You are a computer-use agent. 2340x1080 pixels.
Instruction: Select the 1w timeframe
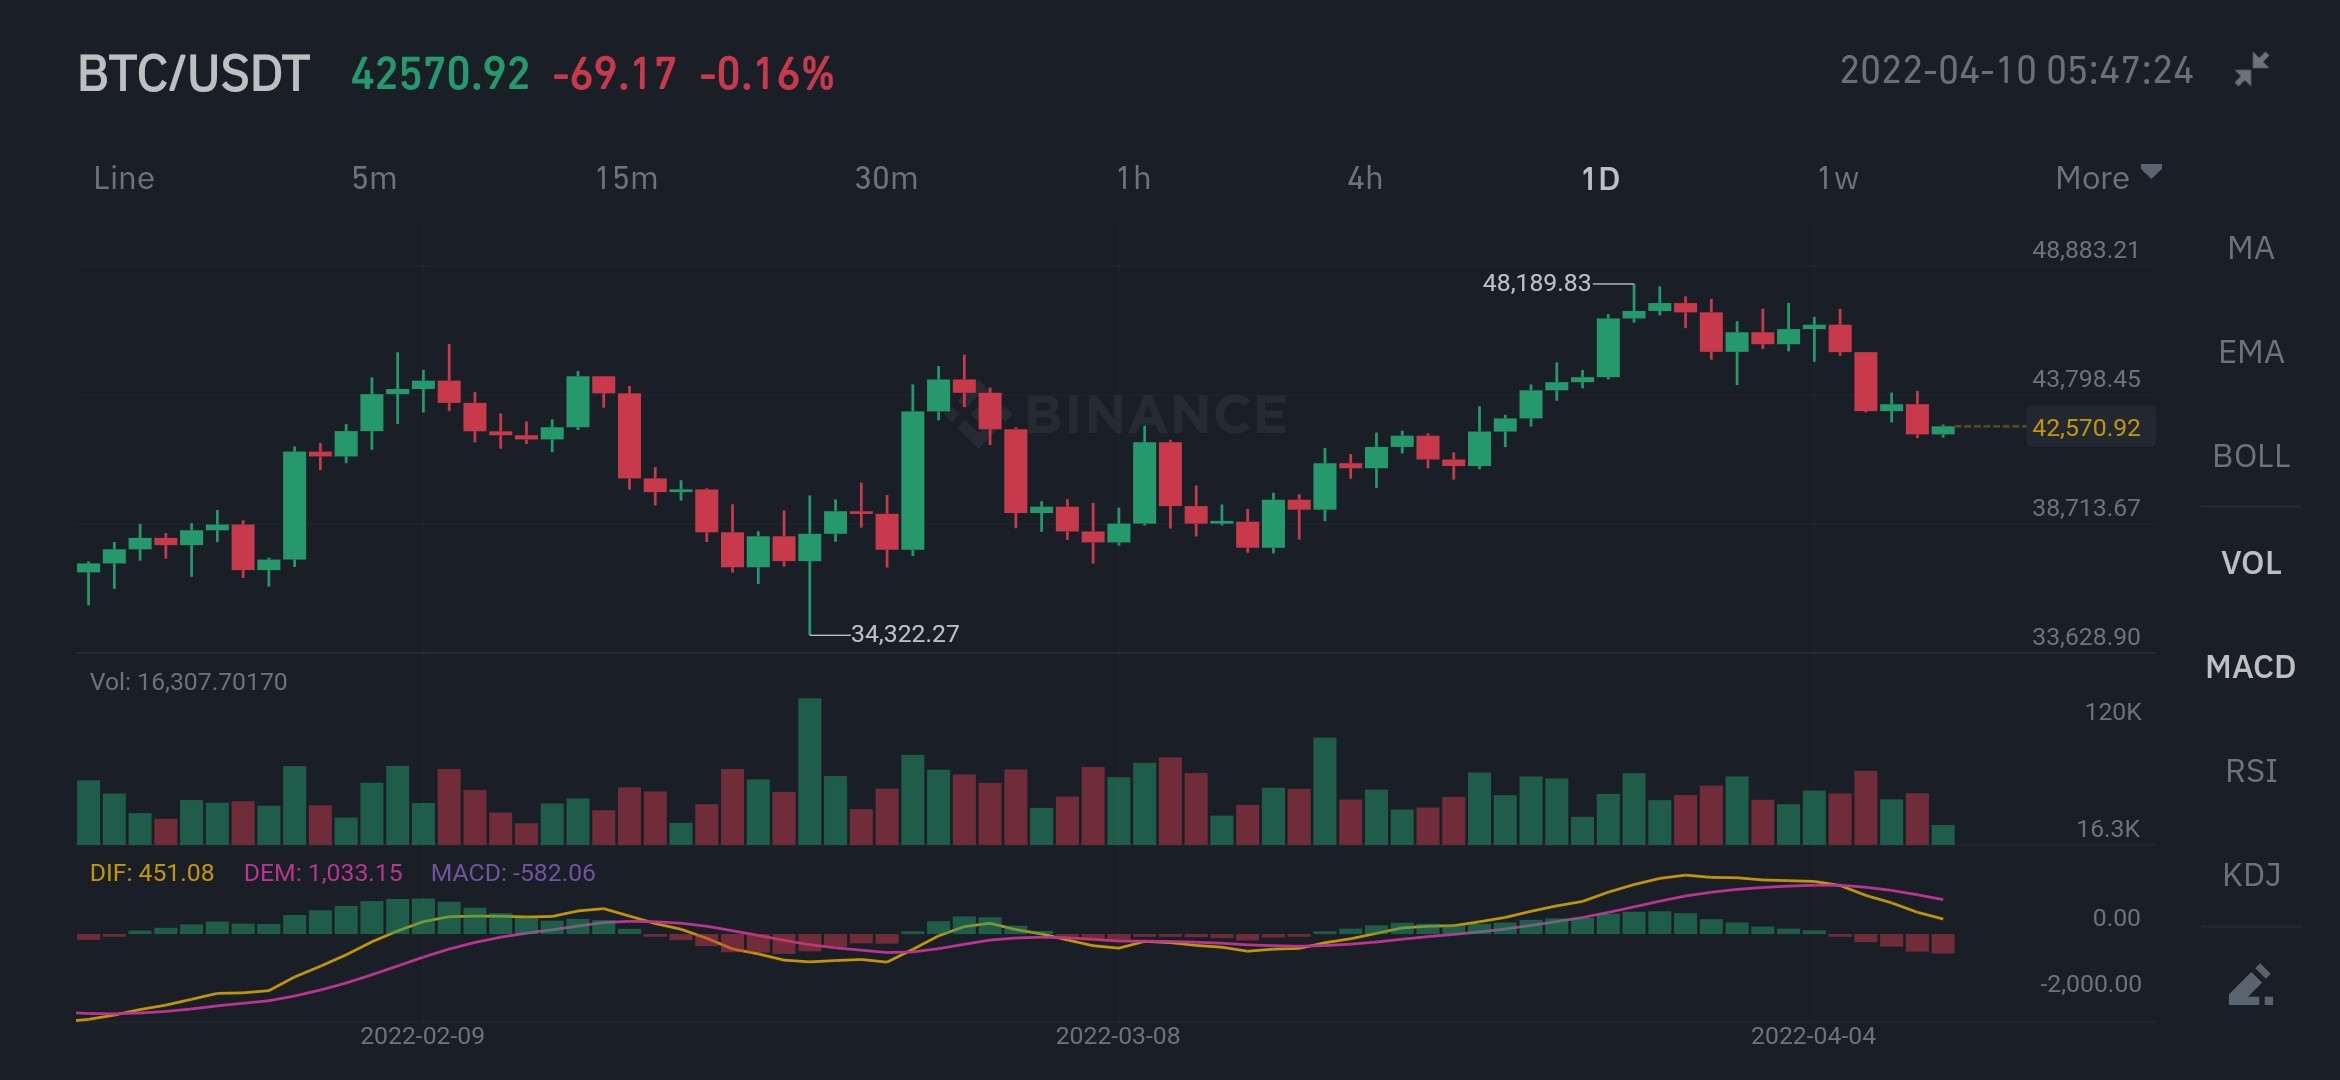coord(1837,178)
